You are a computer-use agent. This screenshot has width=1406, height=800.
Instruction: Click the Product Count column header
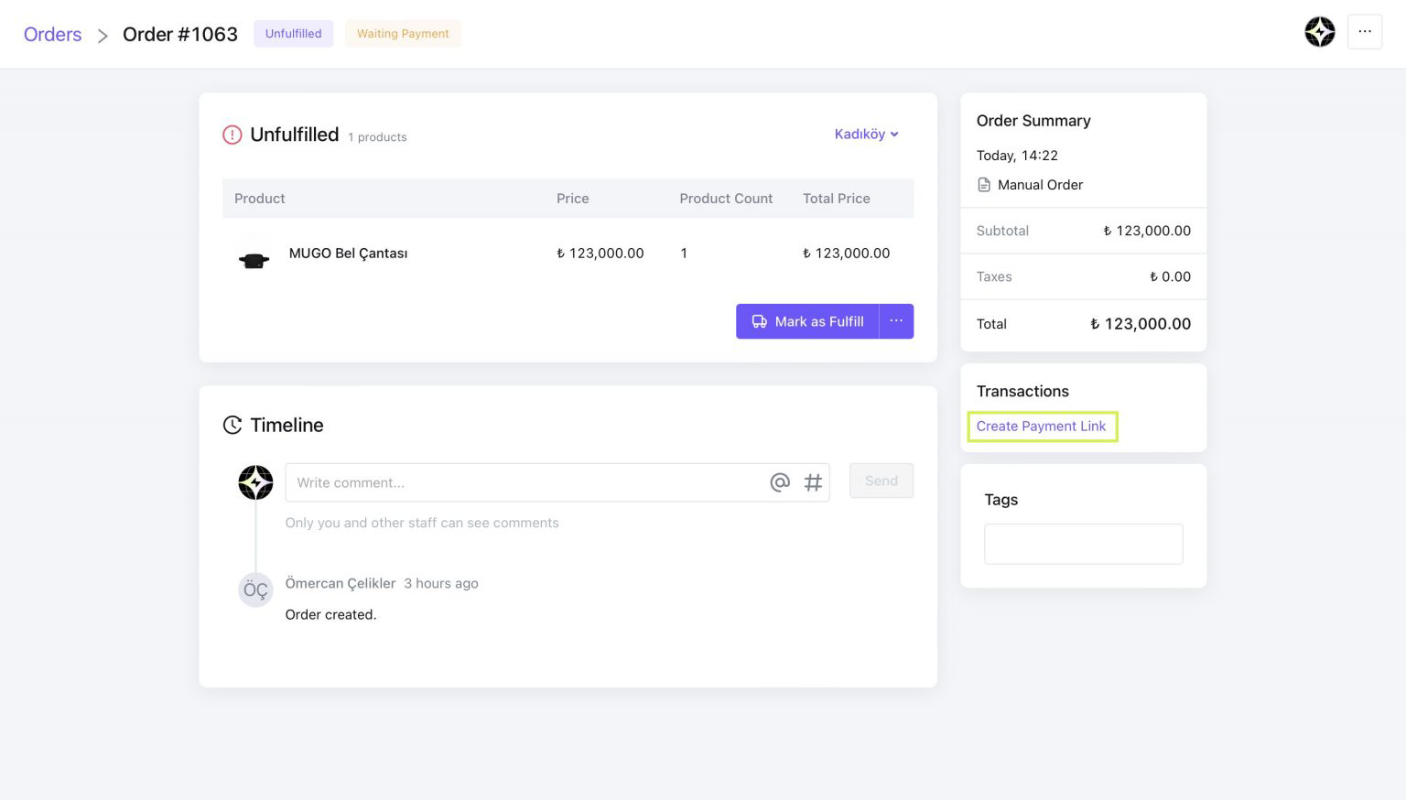point(726,199)
